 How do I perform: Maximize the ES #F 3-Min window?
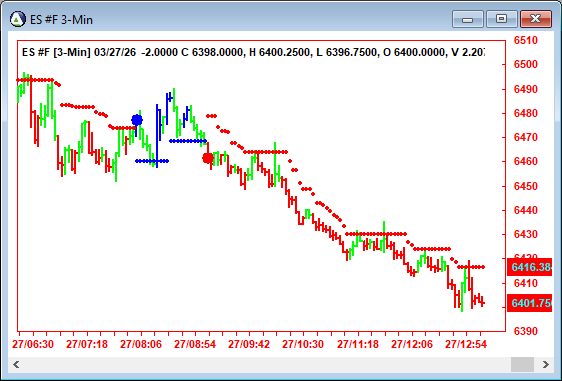(x=501, y=19)
